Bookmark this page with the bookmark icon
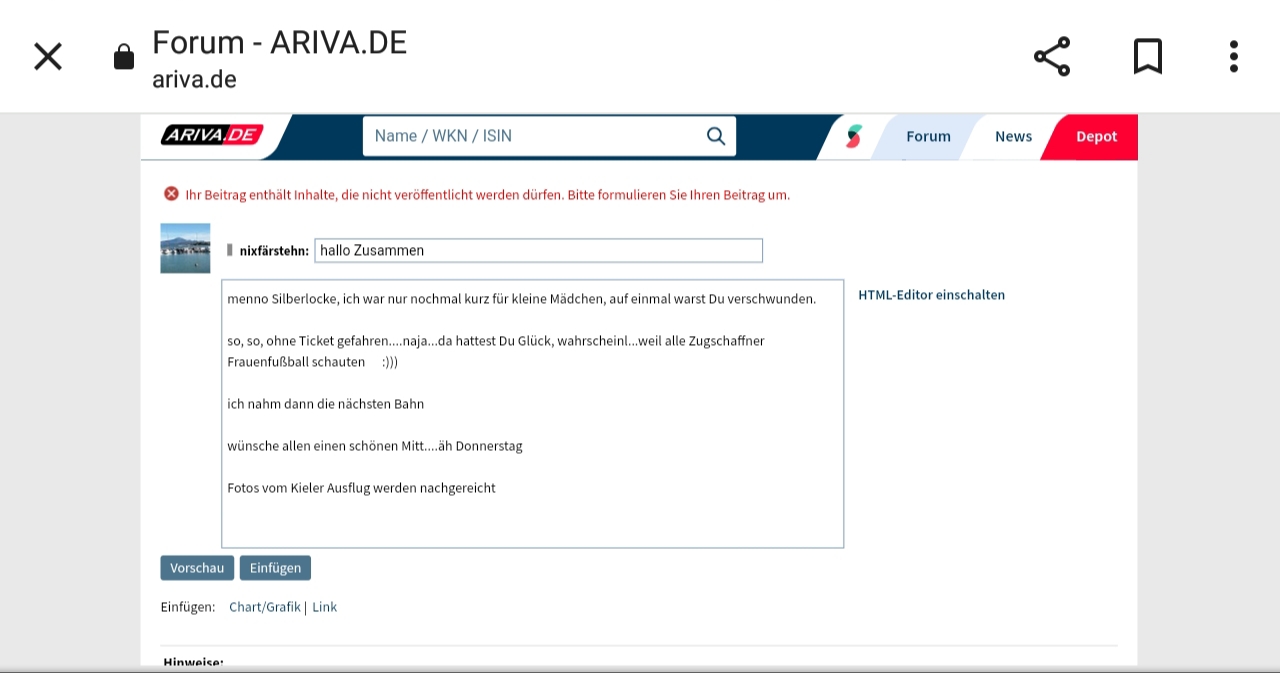The image size is (1280, 673). coord(1148,56)
